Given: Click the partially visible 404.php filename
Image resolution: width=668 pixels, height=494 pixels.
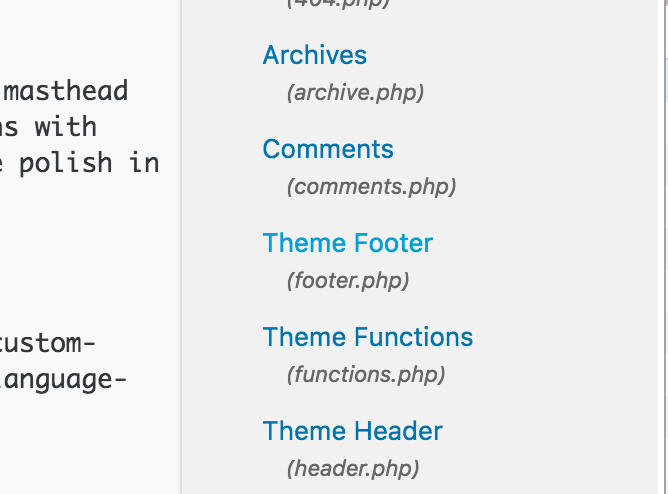Looking at the screenshot, I should coord(338,4).
